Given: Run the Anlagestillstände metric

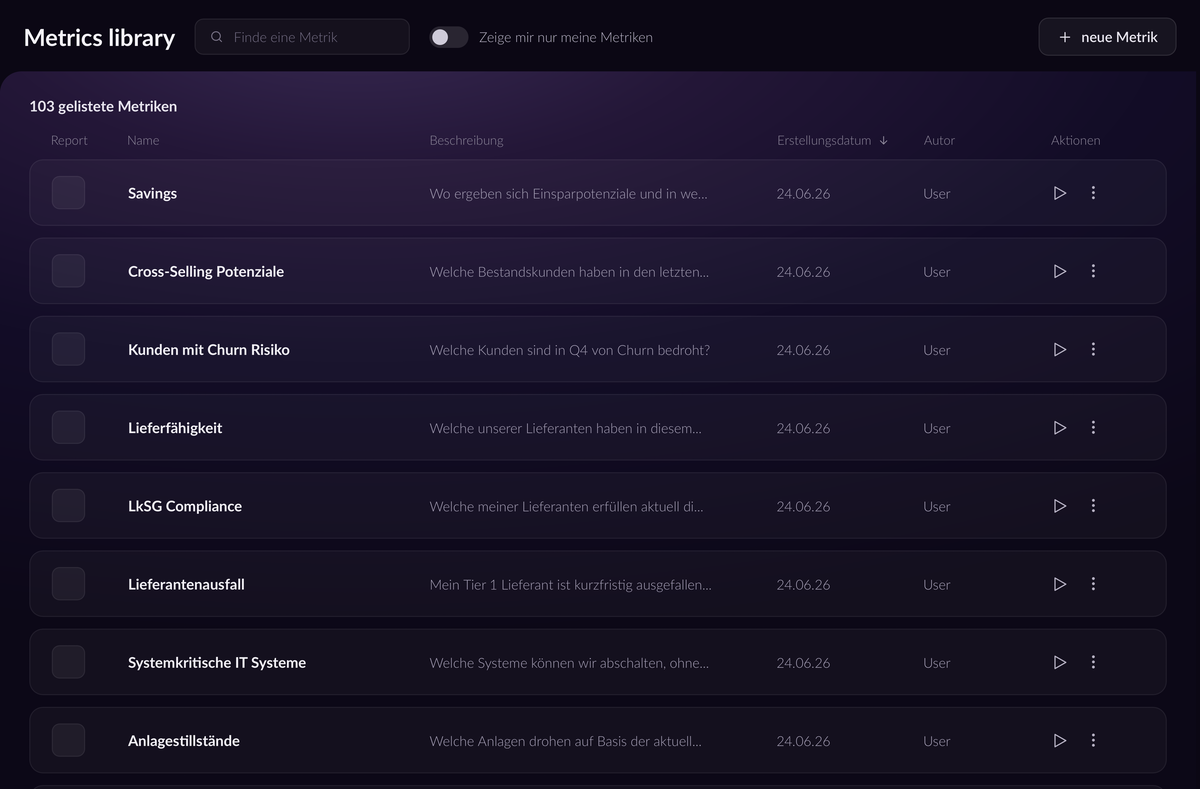Looking at the screenshot, I should [1060, 740].
